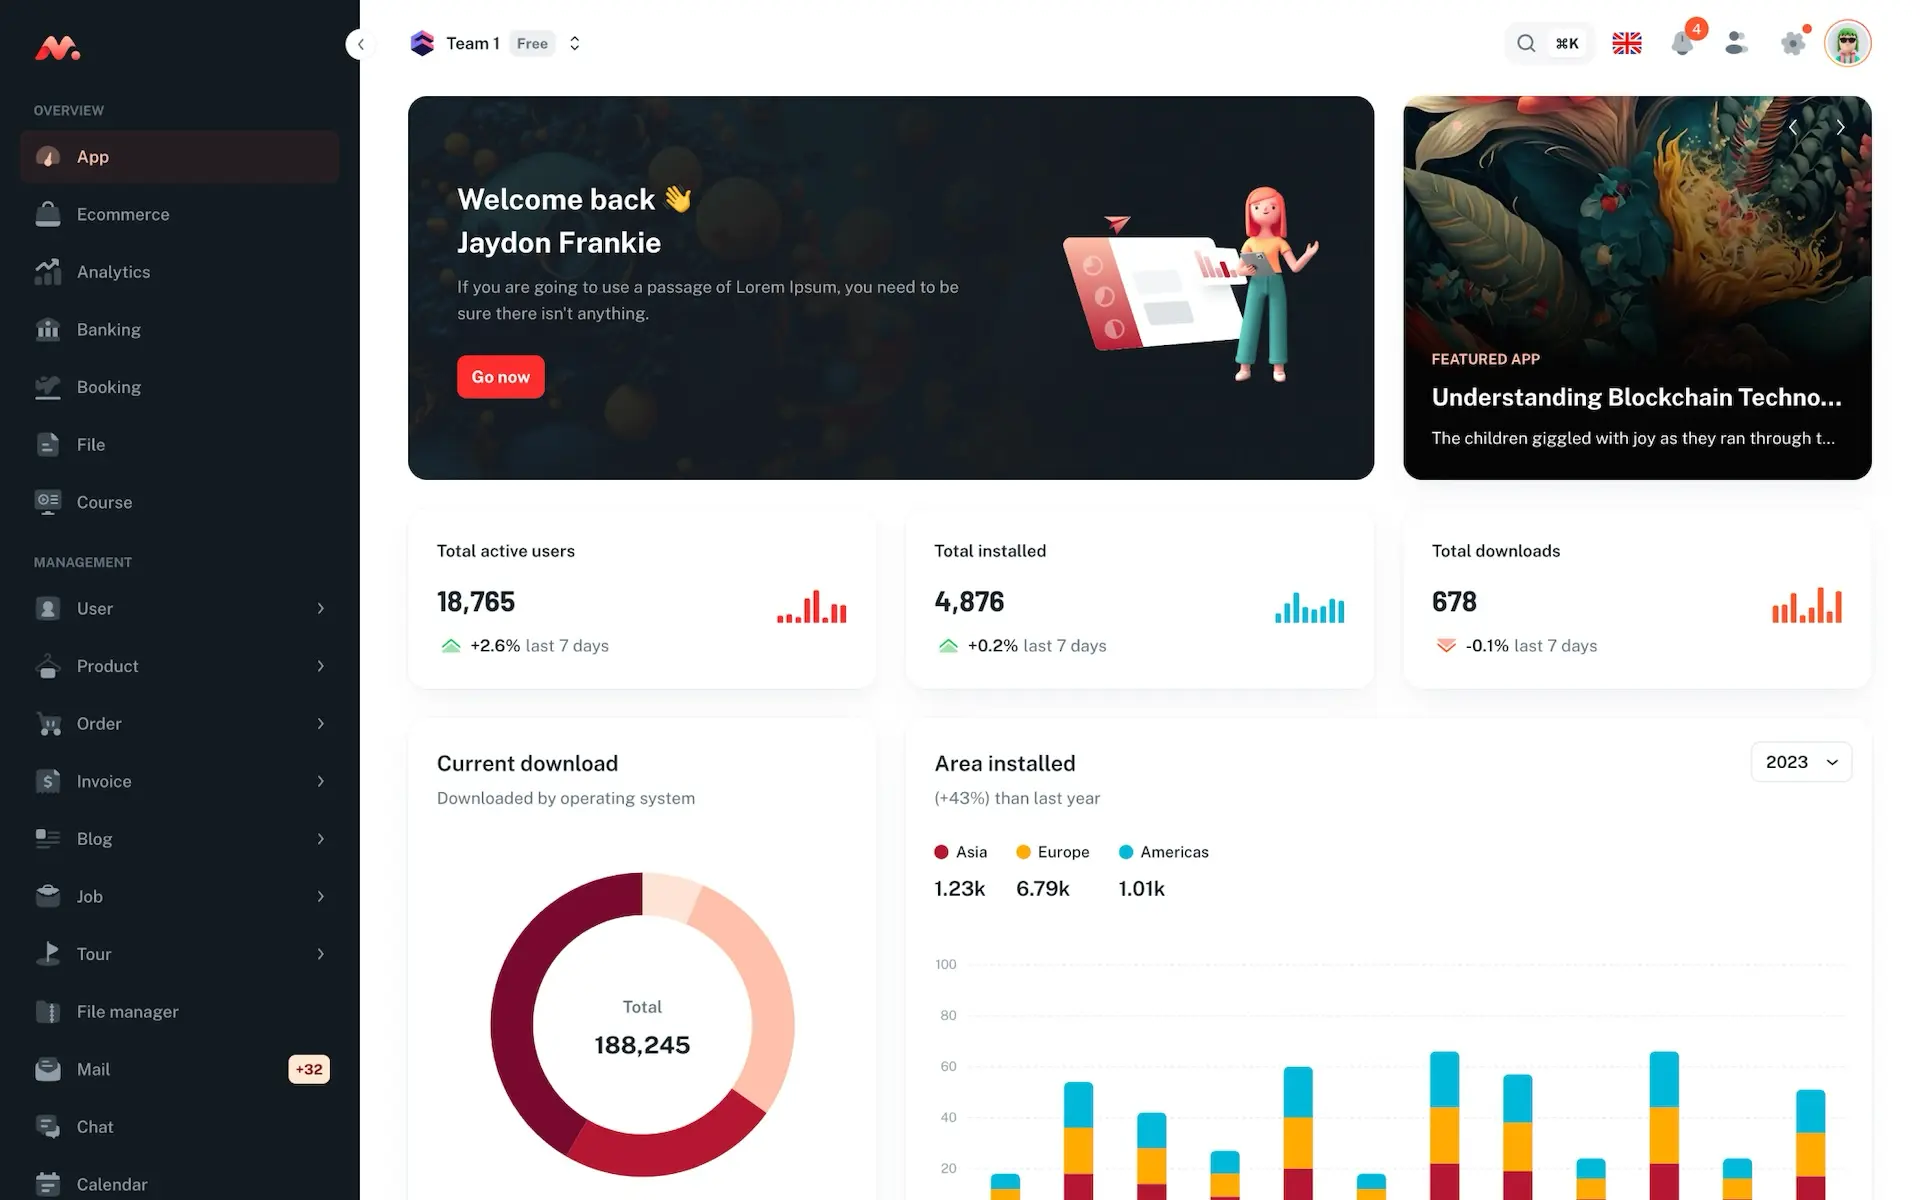Select the Ecommerce sidebar icon
Viewport: 1920px width, 1200px height.
point(47,214)
